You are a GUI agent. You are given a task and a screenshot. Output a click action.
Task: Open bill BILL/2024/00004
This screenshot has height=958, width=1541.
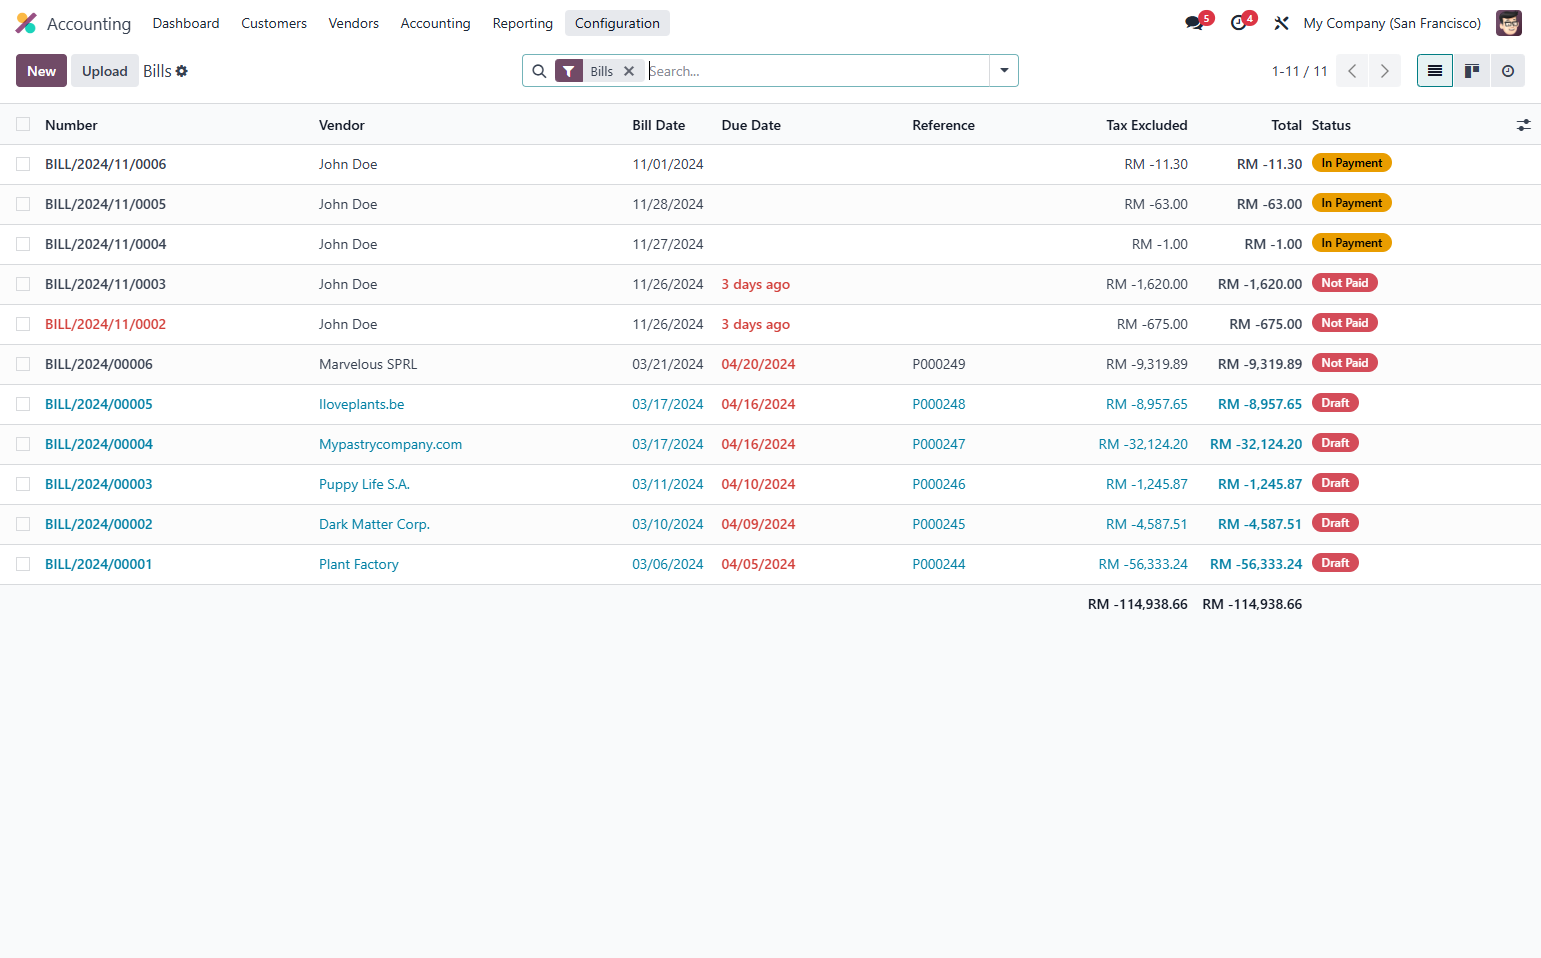click(99, 444)
